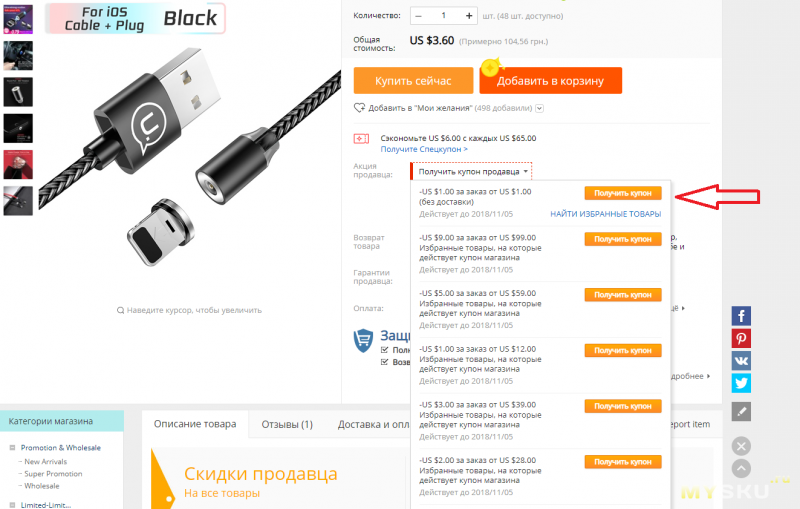Share via VK icon

[741, 361]
